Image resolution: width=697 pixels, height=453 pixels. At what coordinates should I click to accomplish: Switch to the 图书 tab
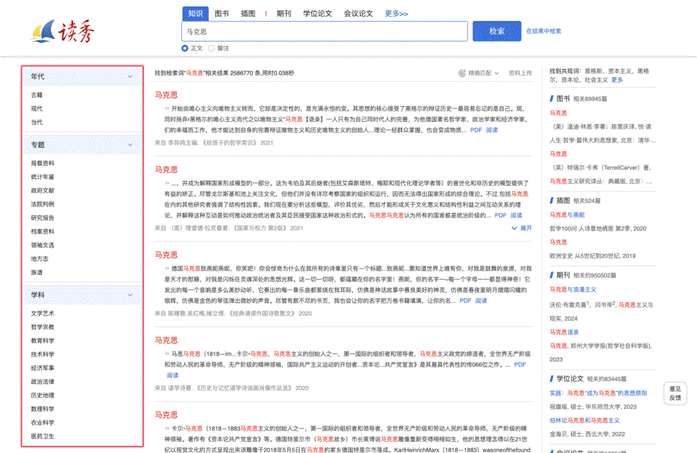[221, 14]
